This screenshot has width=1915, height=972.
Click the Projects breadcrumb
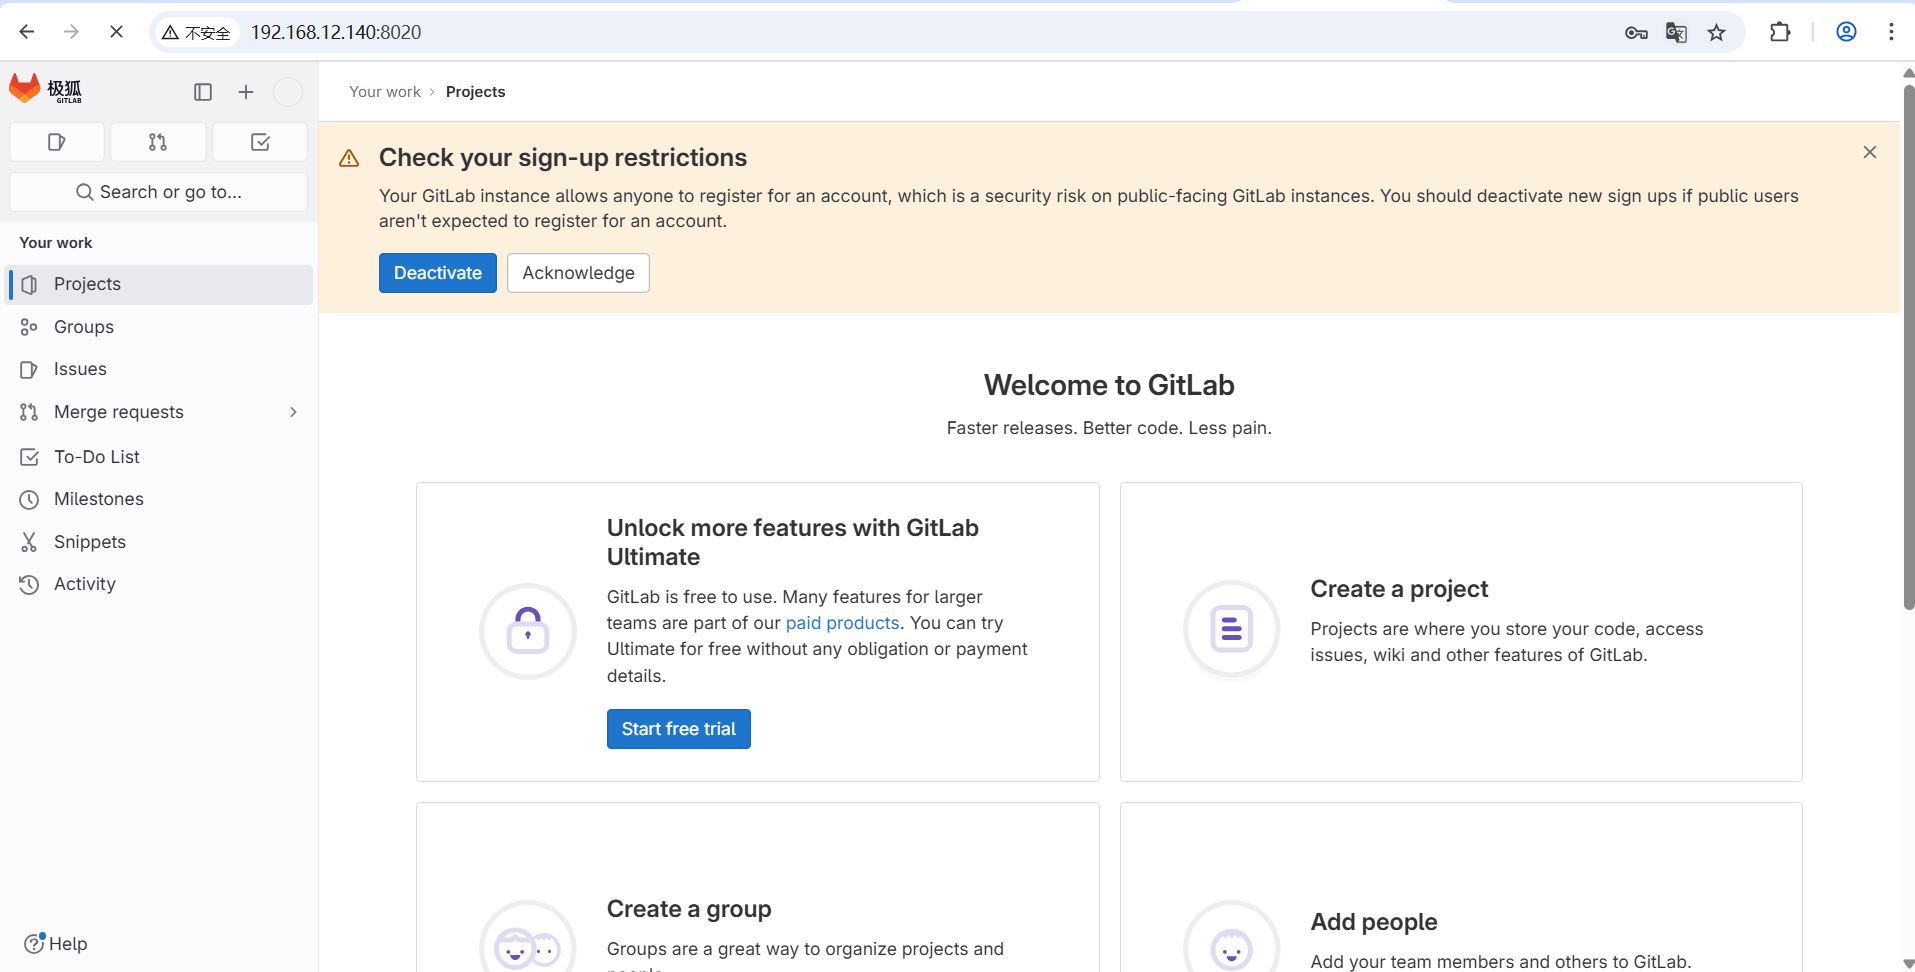(x=475, y=92)
